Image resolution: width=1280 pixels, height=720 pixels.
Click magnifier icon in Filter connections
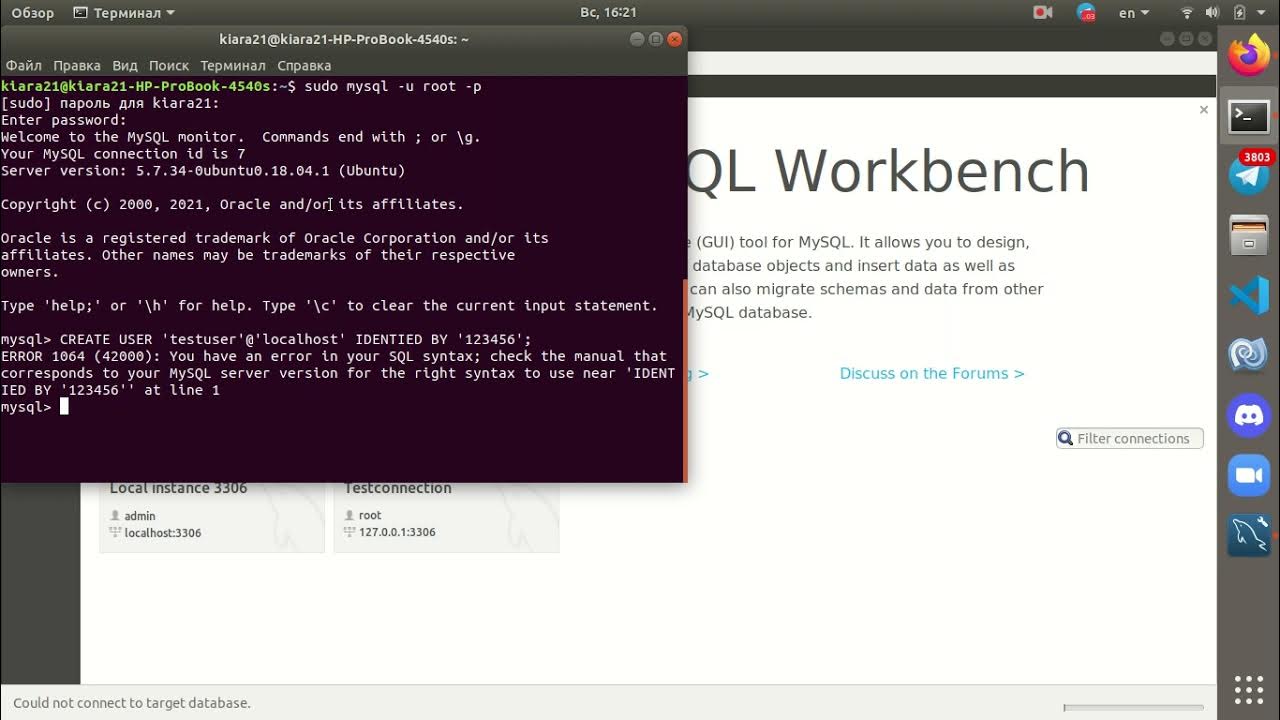(x=1066, y=438)
